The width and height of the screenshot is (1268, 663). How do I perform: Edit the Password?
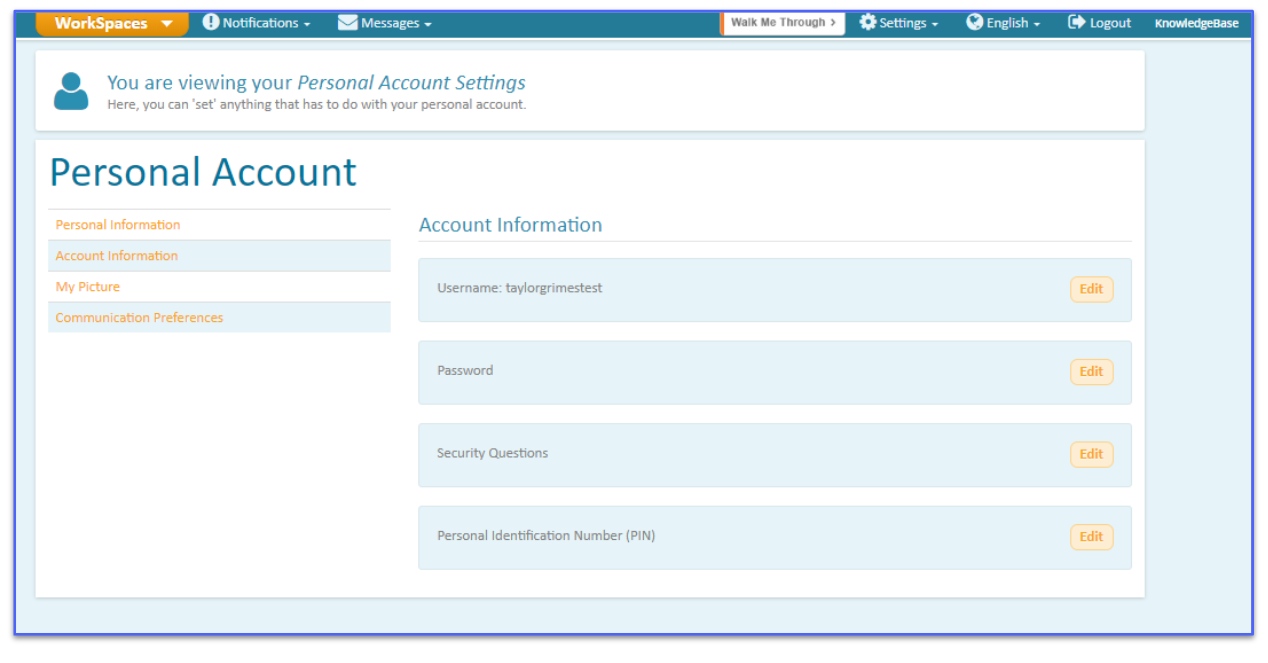1091,372
